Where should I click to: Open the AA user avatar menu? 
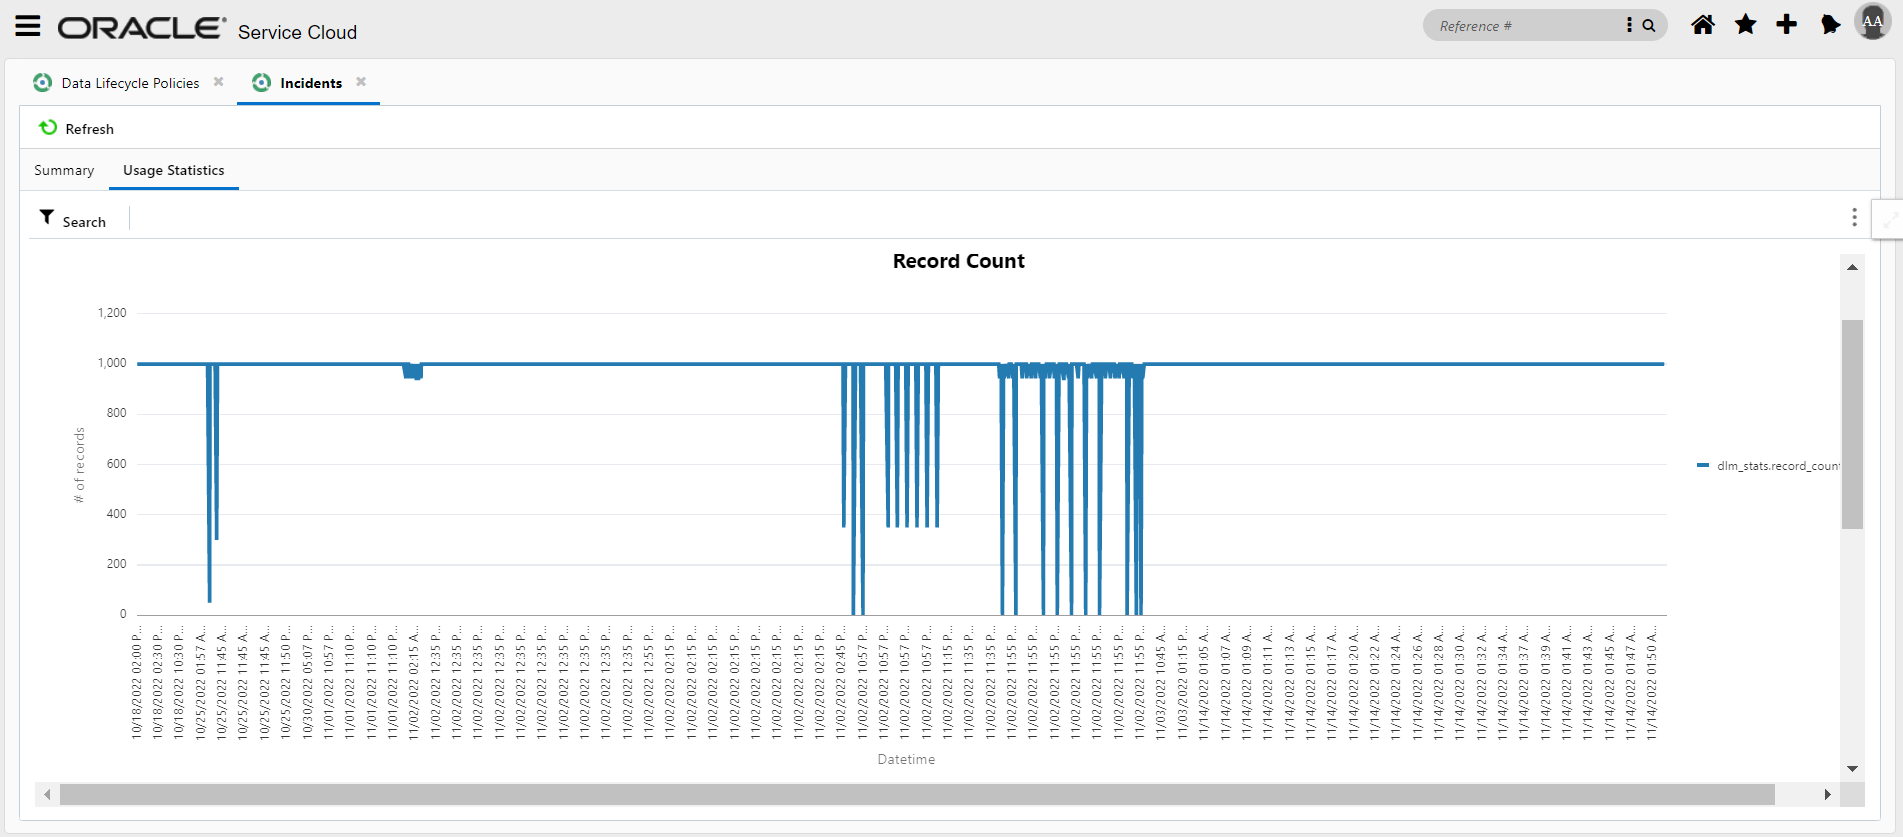coord(1872,22)
